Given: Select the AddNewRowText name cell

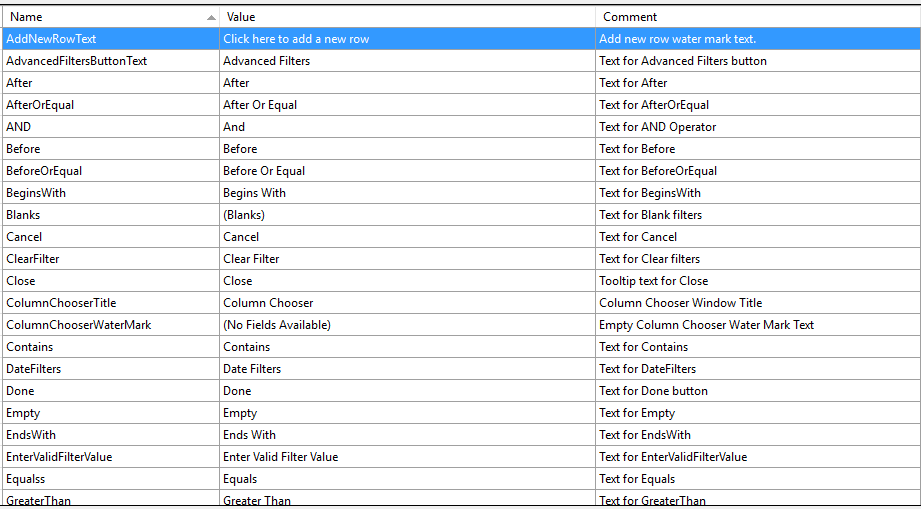Looking at the screenshot, I should click(51, 39).
